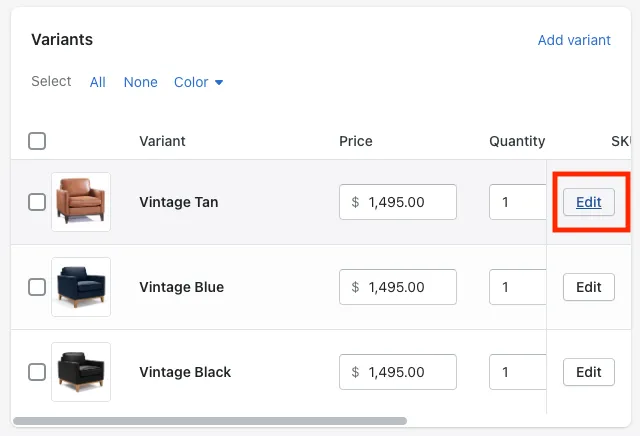
Task: Edit the Vintage Blue variant
Action: tap(589, 287)
